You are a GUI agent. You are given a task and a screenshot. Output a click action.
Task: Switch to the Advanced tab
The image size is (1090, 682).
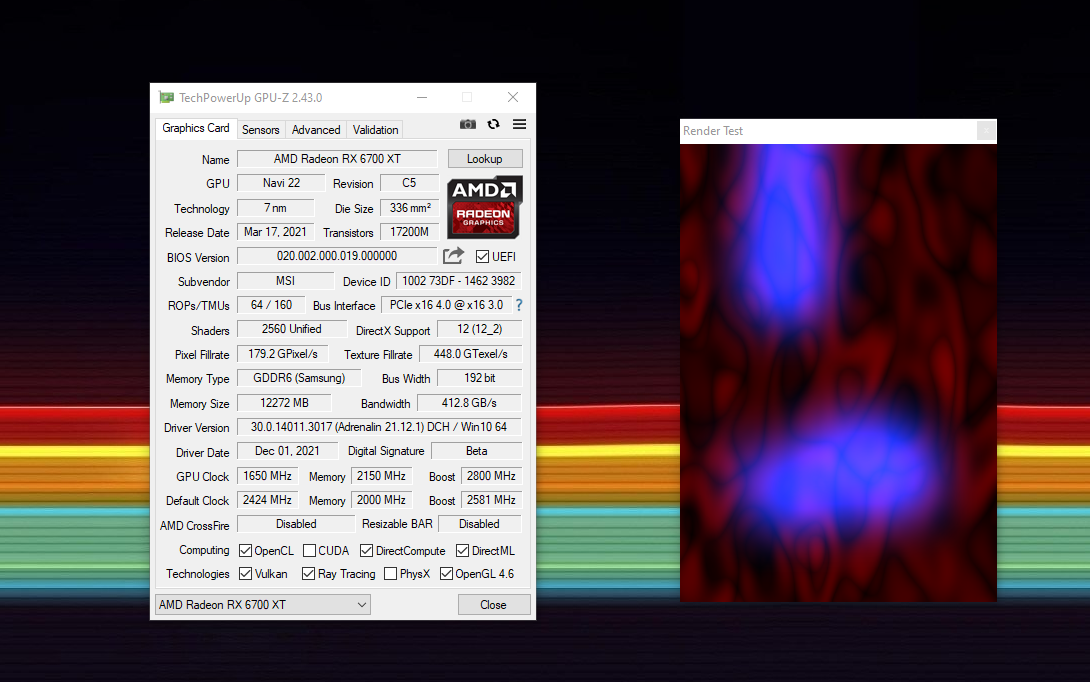(316, 130)
